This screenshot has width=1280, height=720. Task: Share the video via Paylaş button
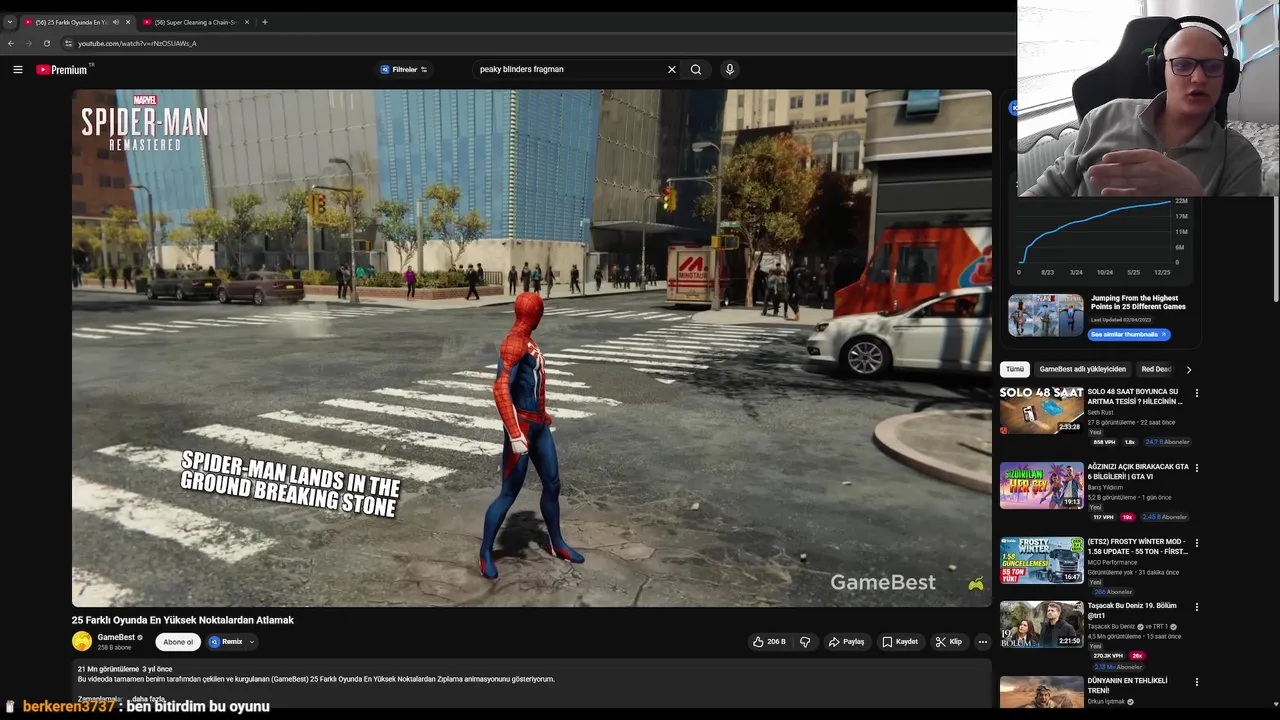point(846,642)
